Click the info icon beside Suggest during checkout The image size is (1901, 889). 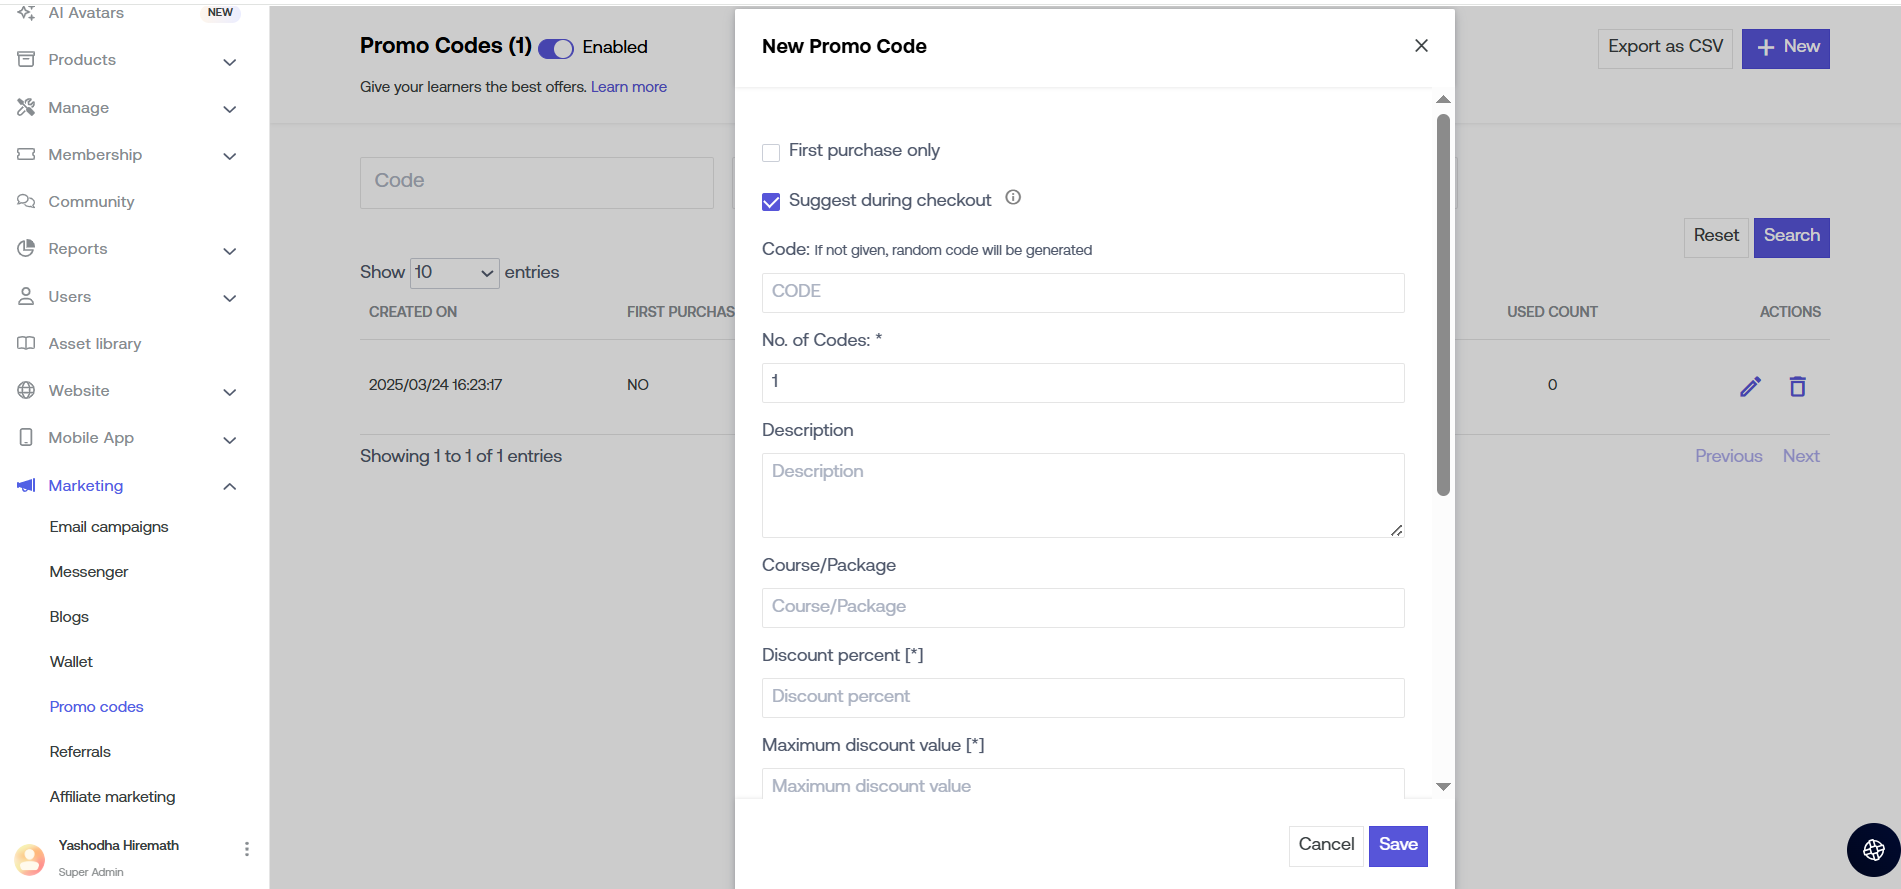click(x=1013, y=198)
